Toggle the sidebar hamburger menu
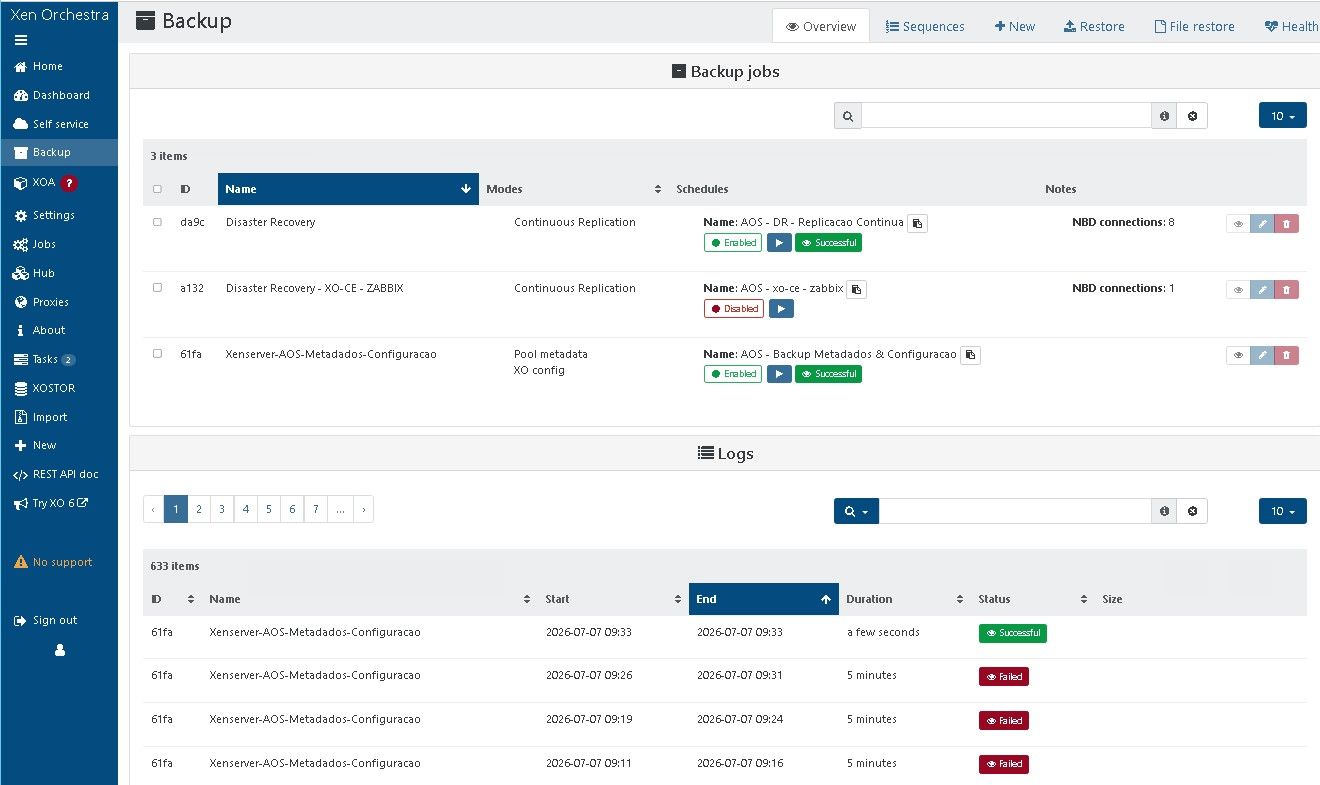This screenshot has width=1320, height=785. click(x=21, y=40)
